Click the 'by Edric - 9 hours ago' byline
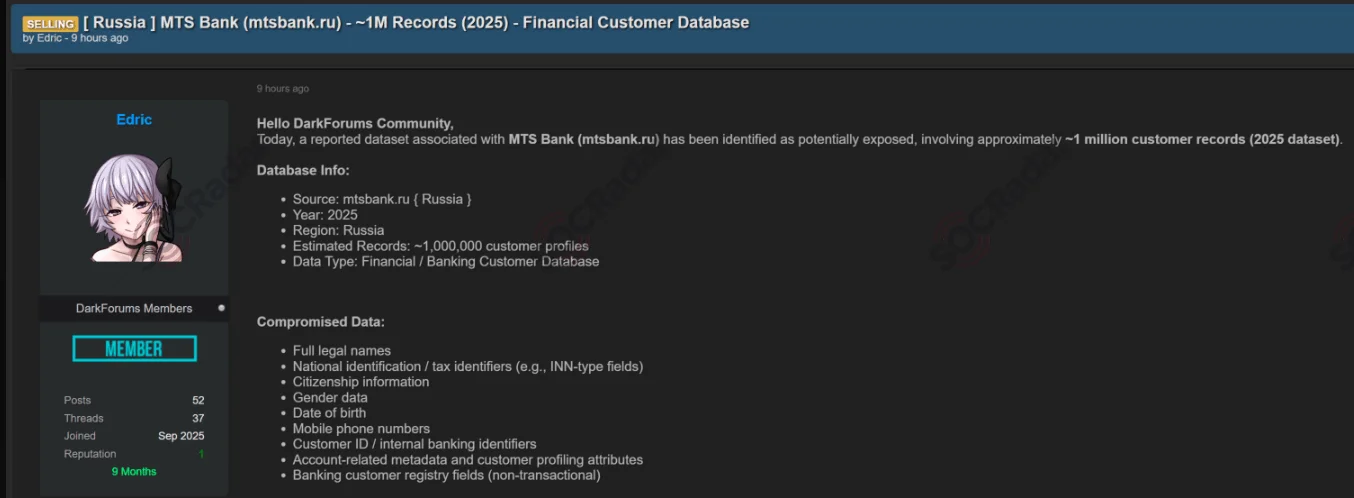This screenshot has width=1354, height=498. pyautogui.click(x=75, y=38)
